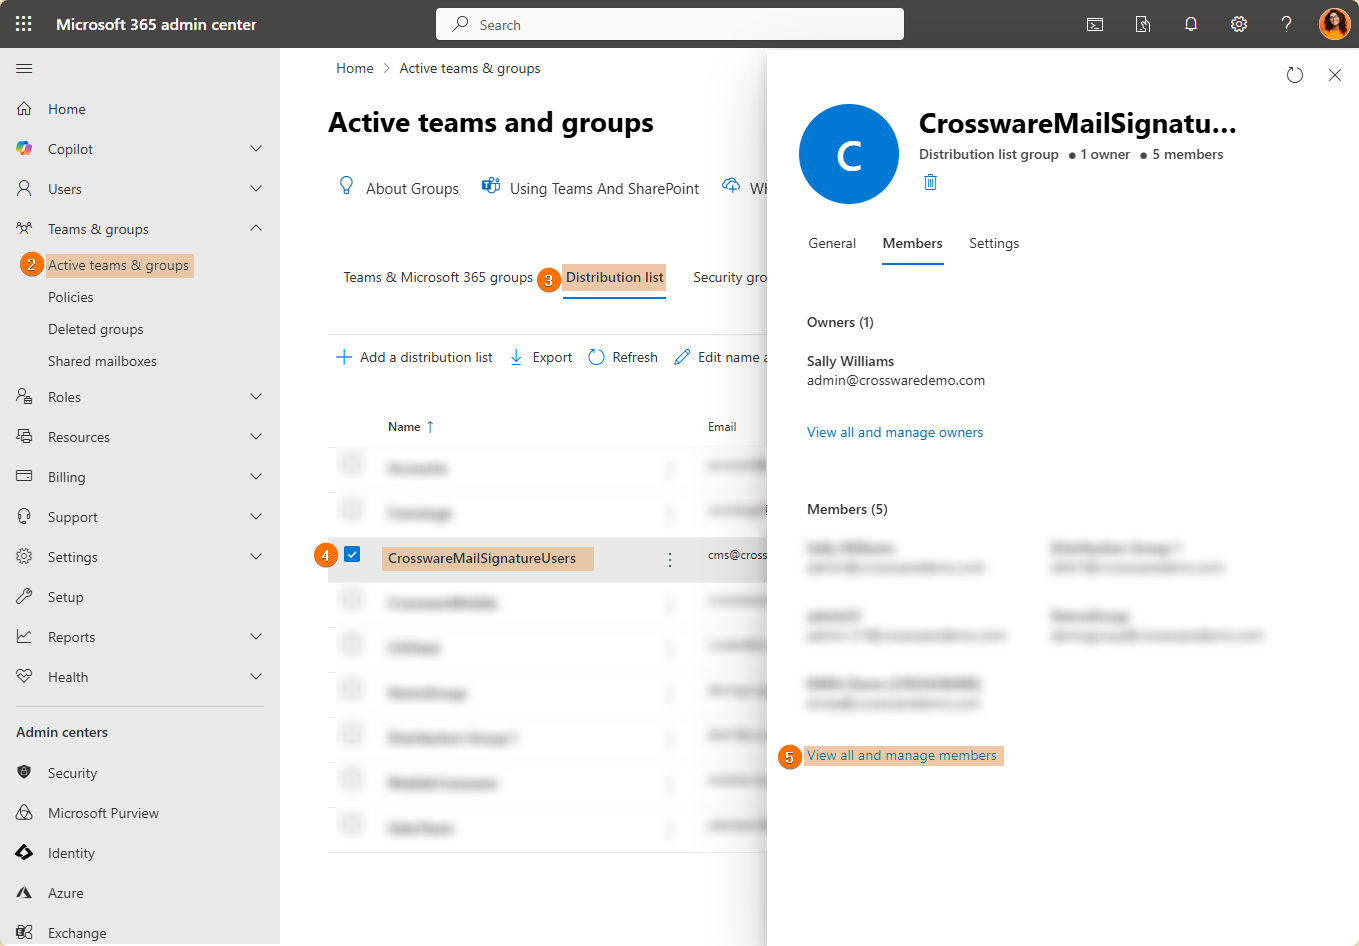
Task: Click in the Search box
Action: [670, 24]
